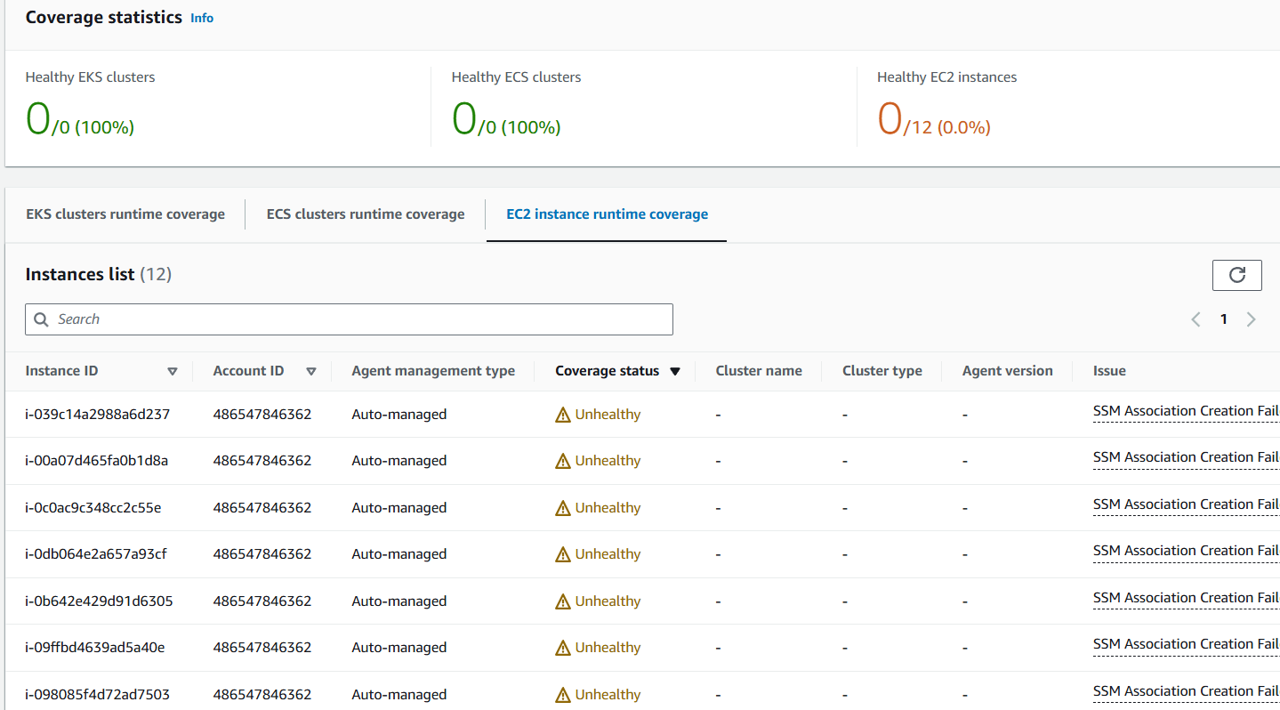The image size is (1280, 710).
Task: Select instance ID i-00a07d465fa0b1d8a
Action: coord(97,461)
